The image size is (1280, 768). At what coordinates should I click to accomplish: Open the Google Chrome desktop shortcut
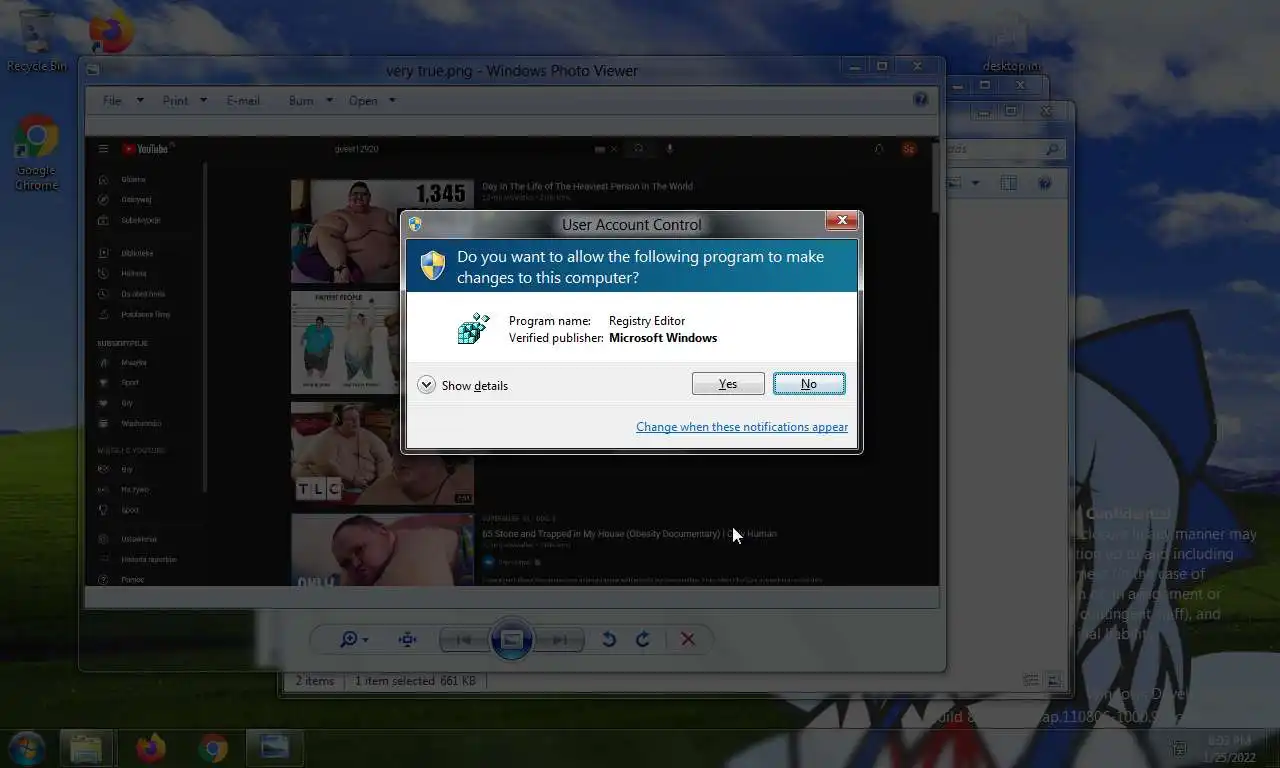coord(37,153)
